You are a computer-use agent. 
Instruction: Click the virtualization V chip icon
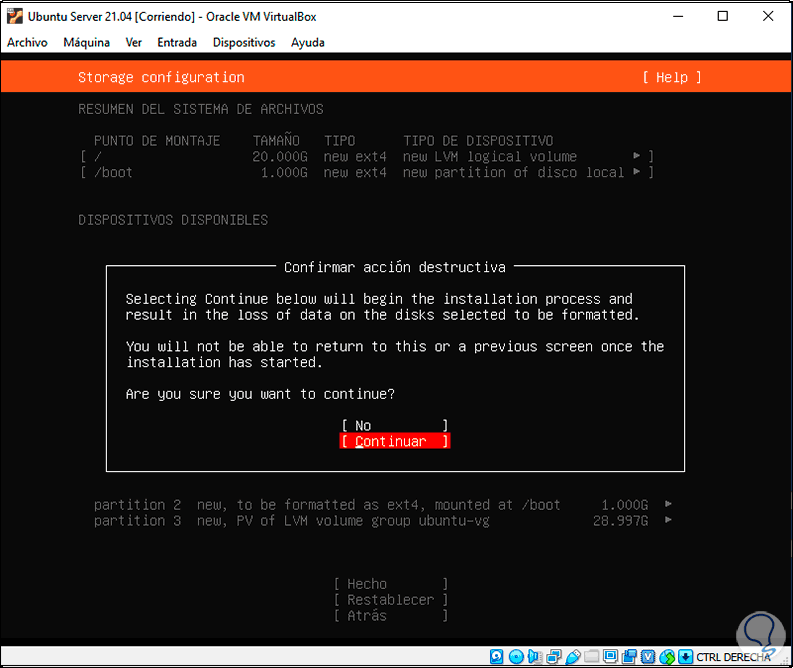point(648,656)
